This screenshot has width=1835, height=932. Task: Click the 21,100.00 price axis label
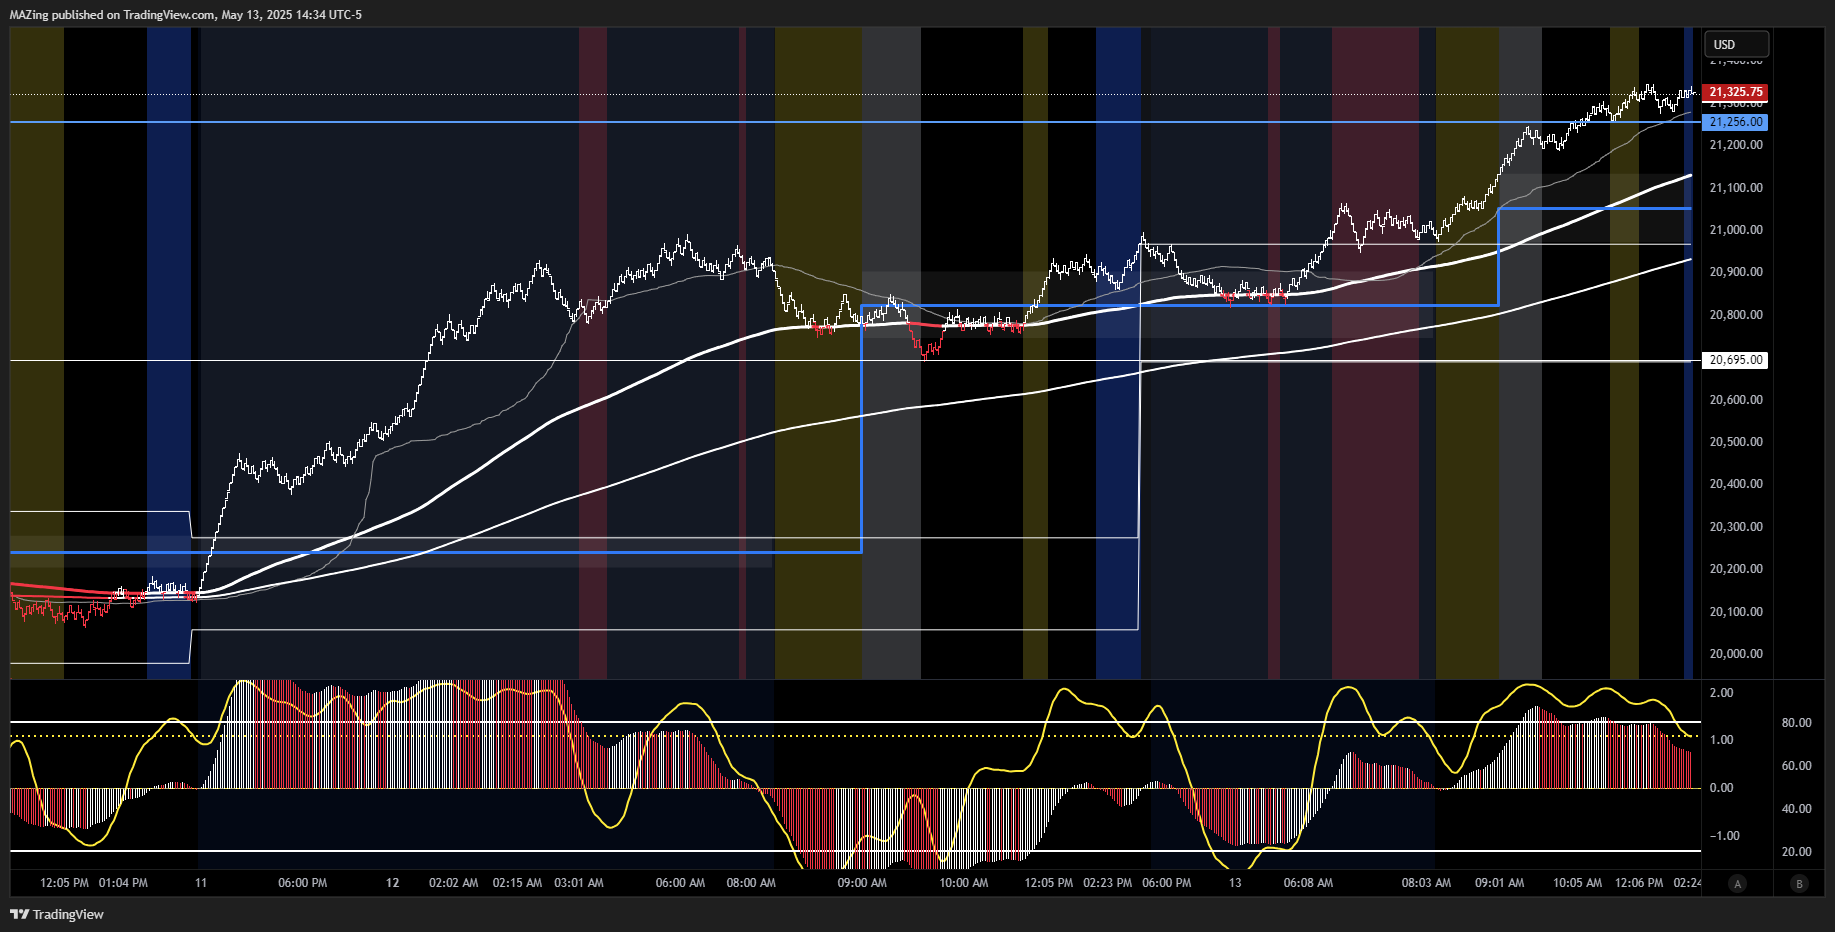(x=1736, y=188)
